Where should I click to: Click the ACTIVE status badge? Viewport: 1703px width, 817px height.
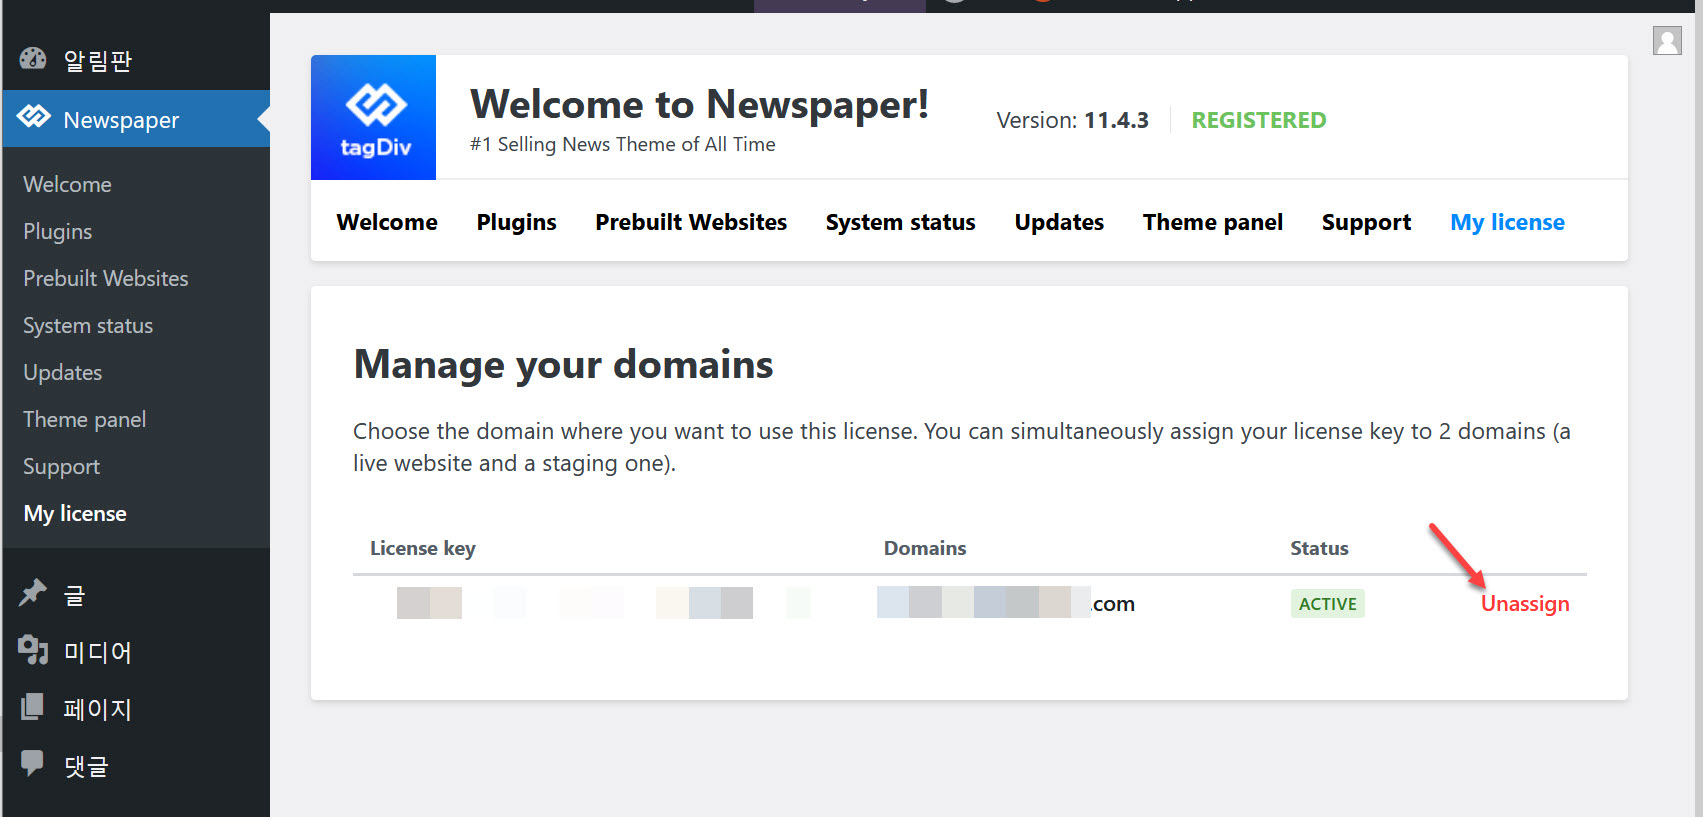click(x=1328, y=604)
